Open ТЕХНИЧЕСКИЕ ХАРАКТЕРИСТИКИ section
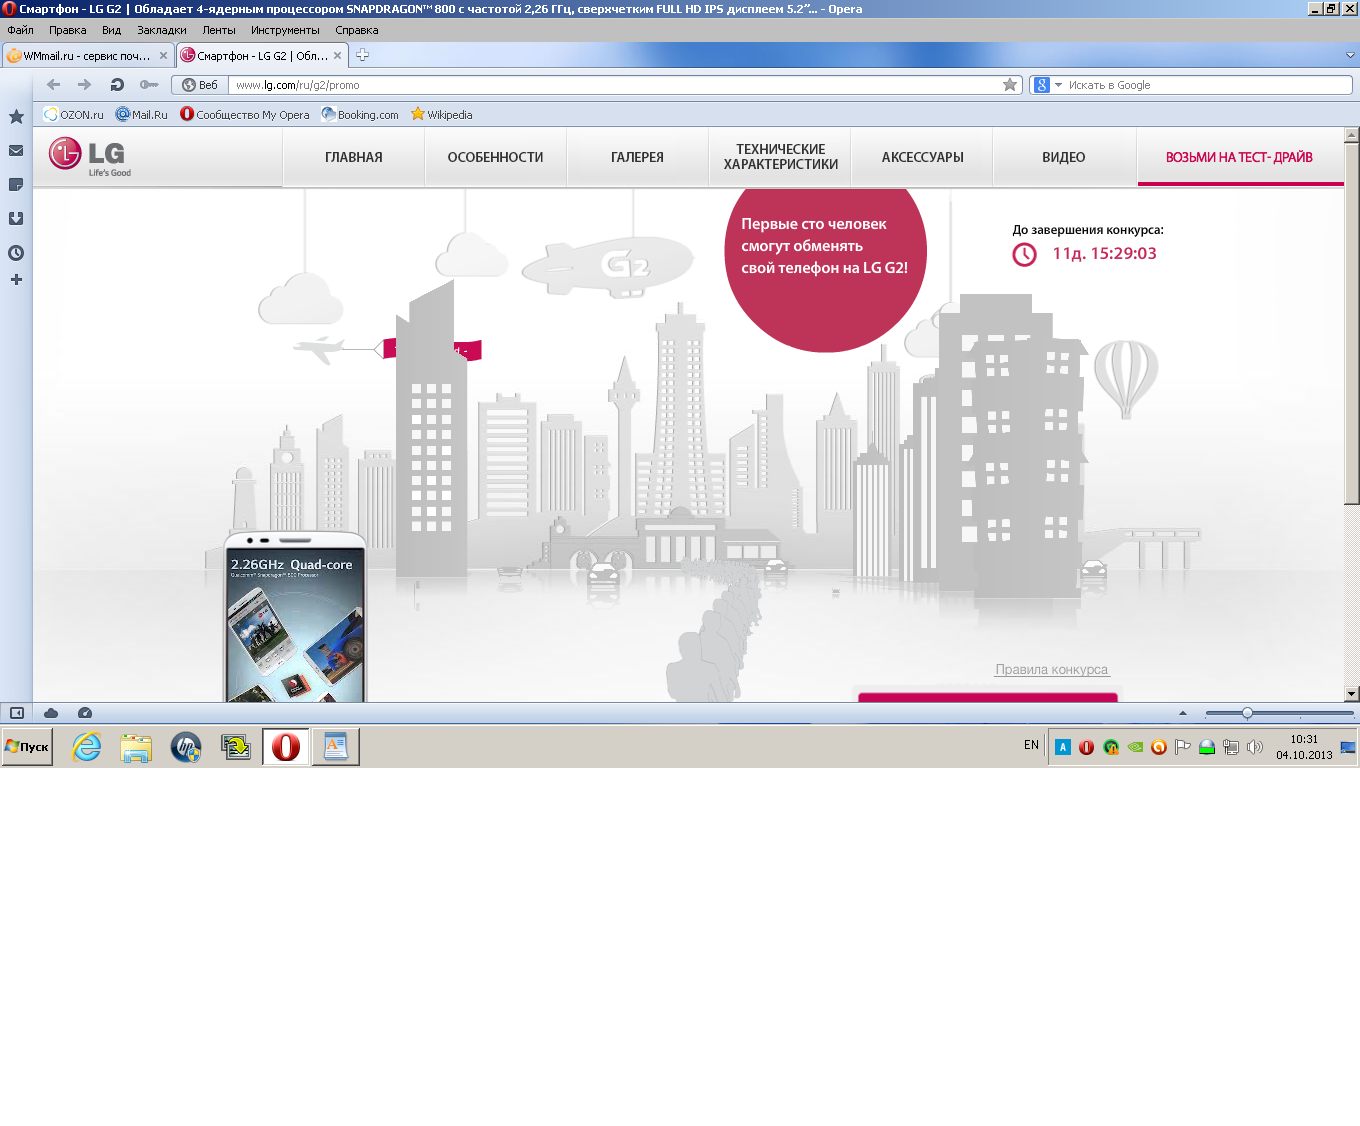The image size is (1360, 1126). 781,157
